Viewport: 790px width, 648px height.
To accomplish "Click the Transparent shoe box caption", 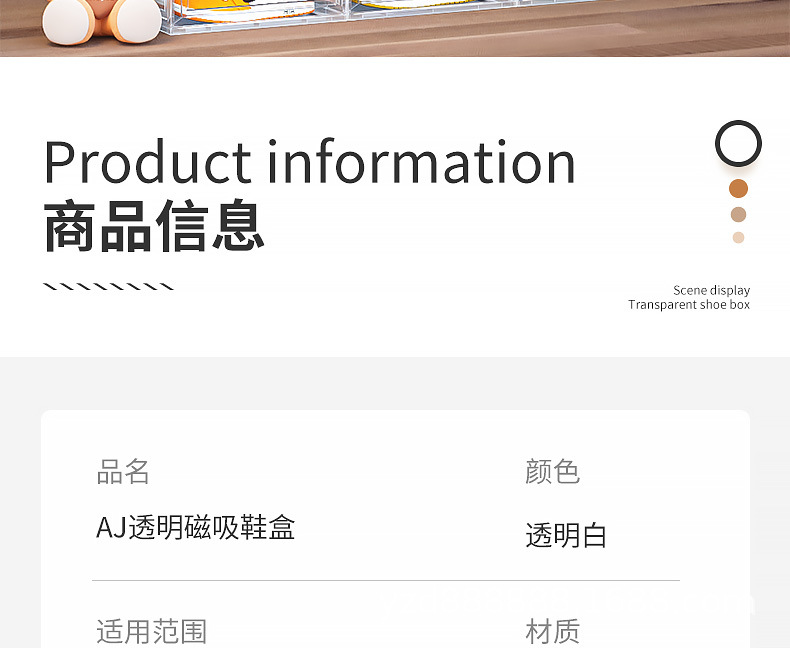I will (x=689, y=305).
